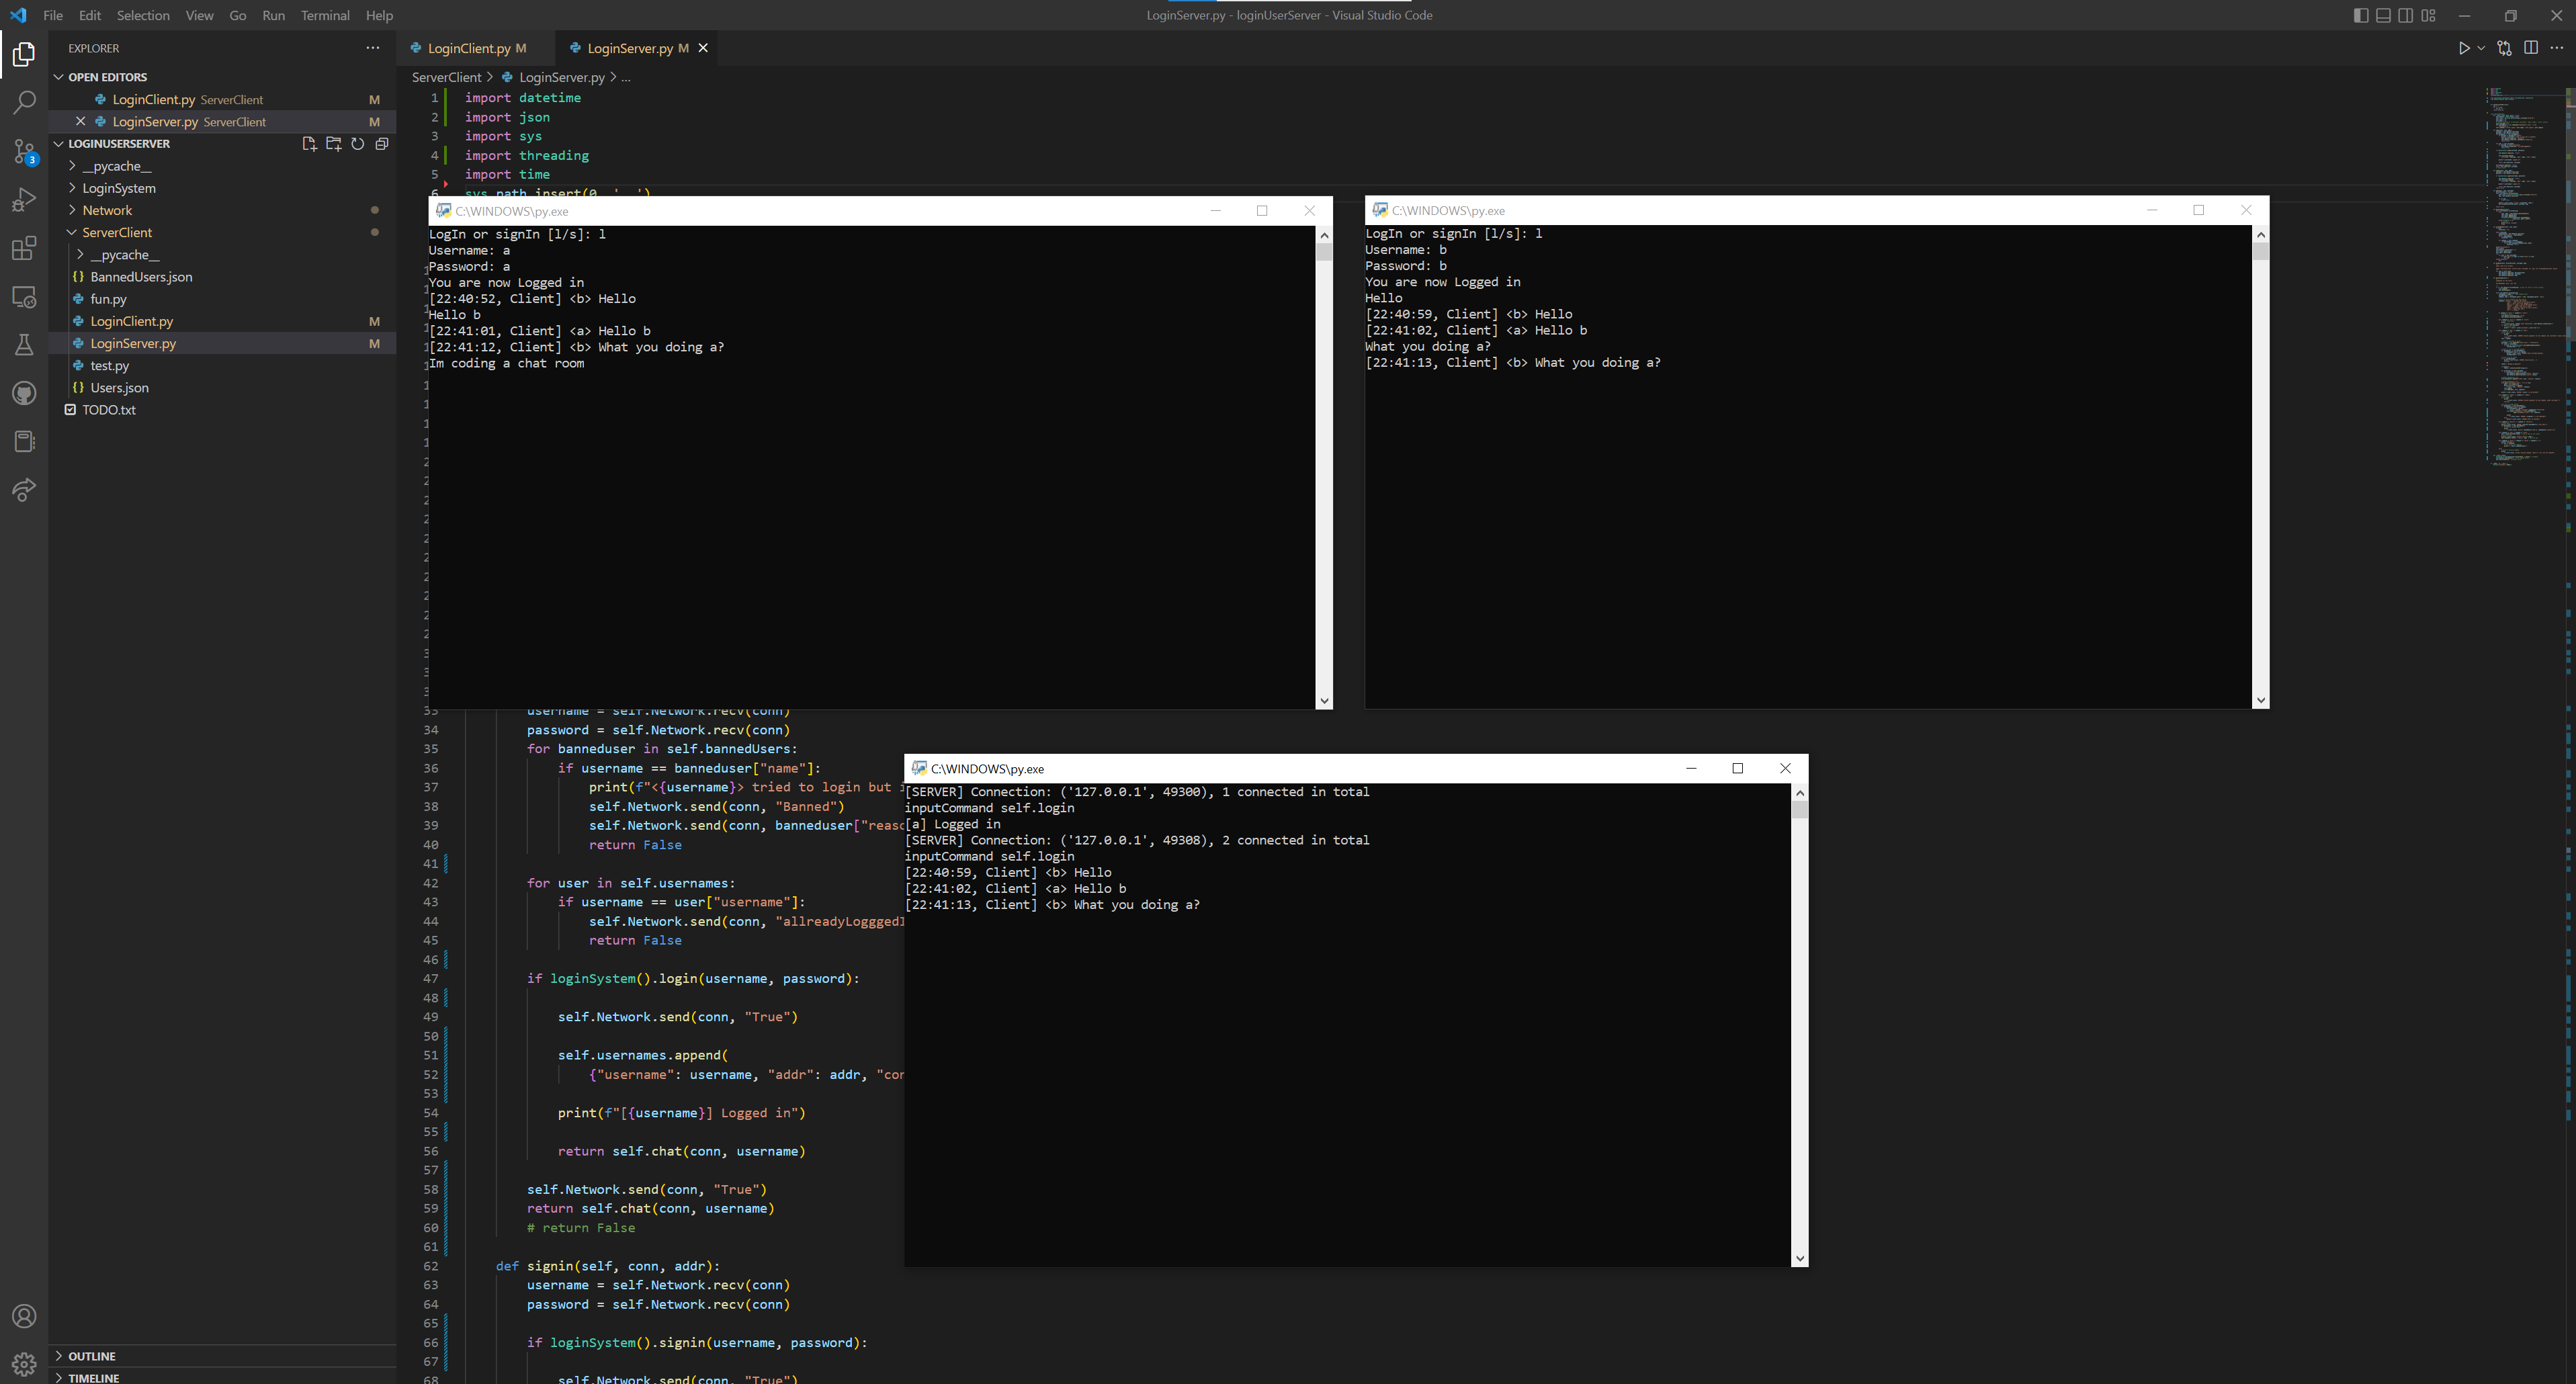Open the Source Control view
This screenshot has width=2576, height=1384.
[24, 151]
